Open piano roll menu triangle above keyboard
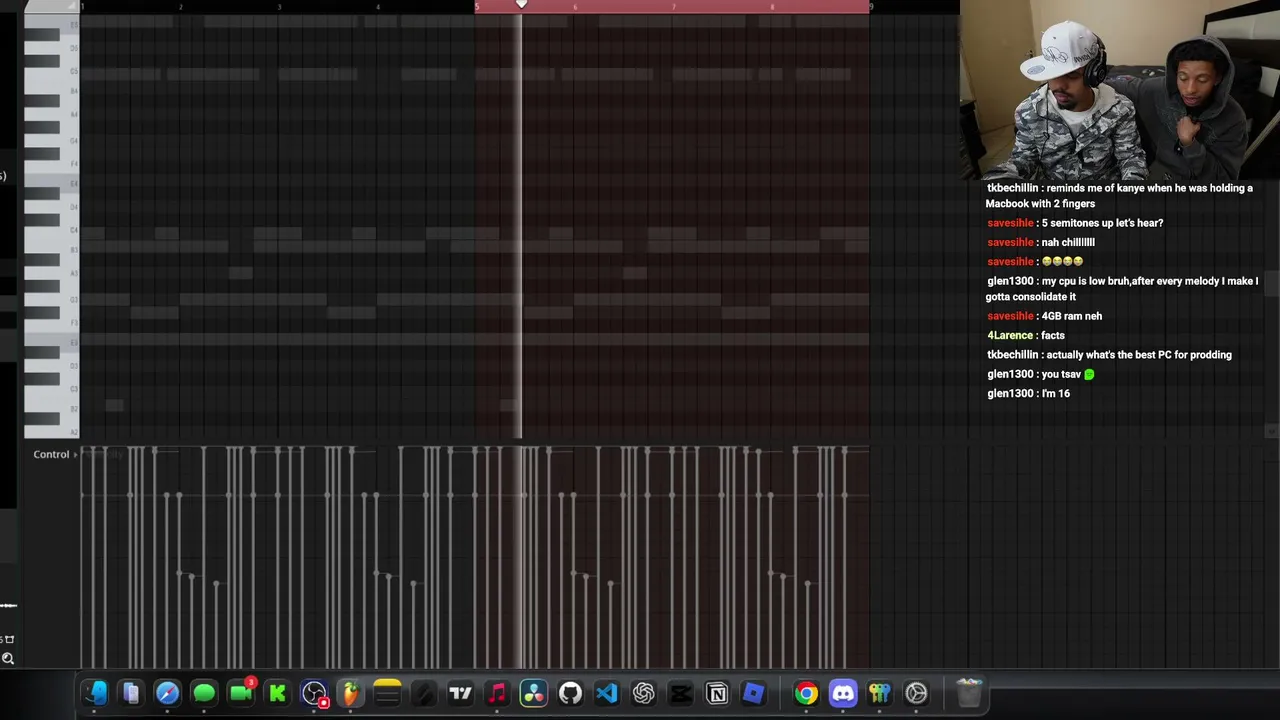Screen dimensions: 1280x720 pyautogui.click(x=72, y=6)
